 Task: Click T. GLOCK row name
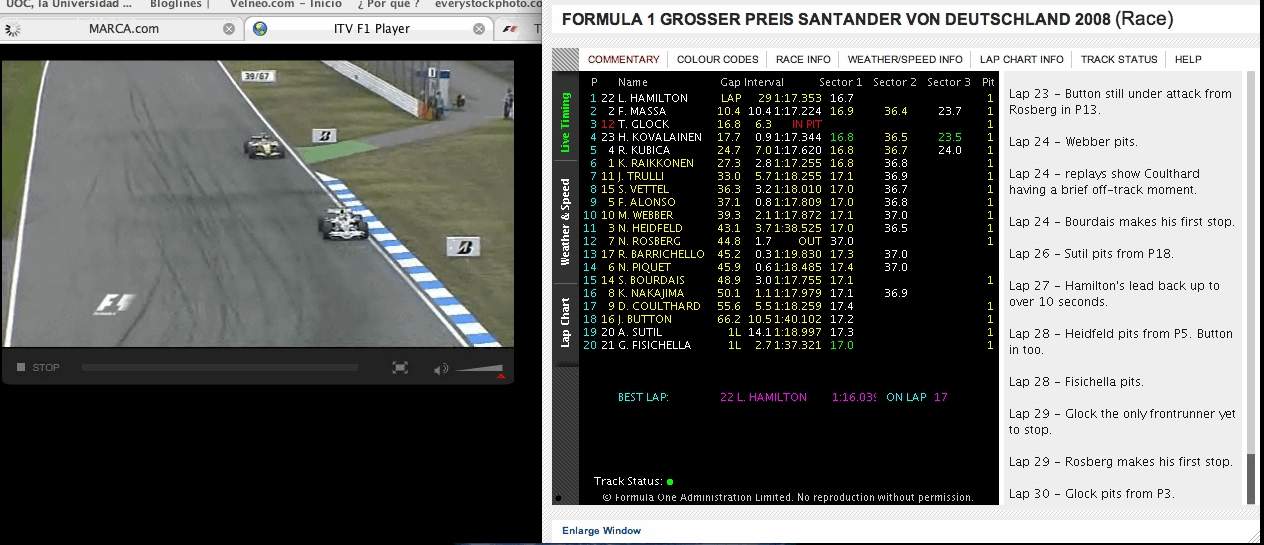coord(645,124)
